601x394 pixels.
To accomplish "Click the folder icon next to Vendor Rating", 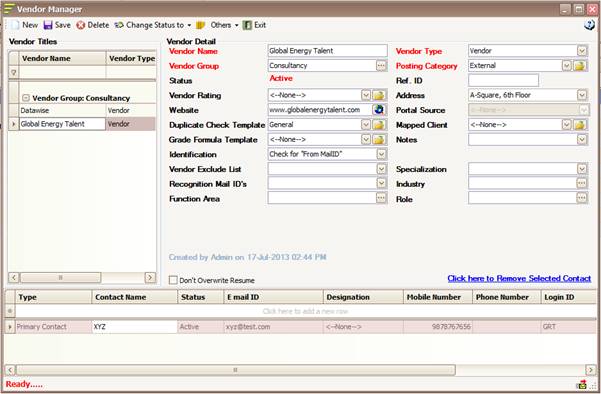I will 379,95.
